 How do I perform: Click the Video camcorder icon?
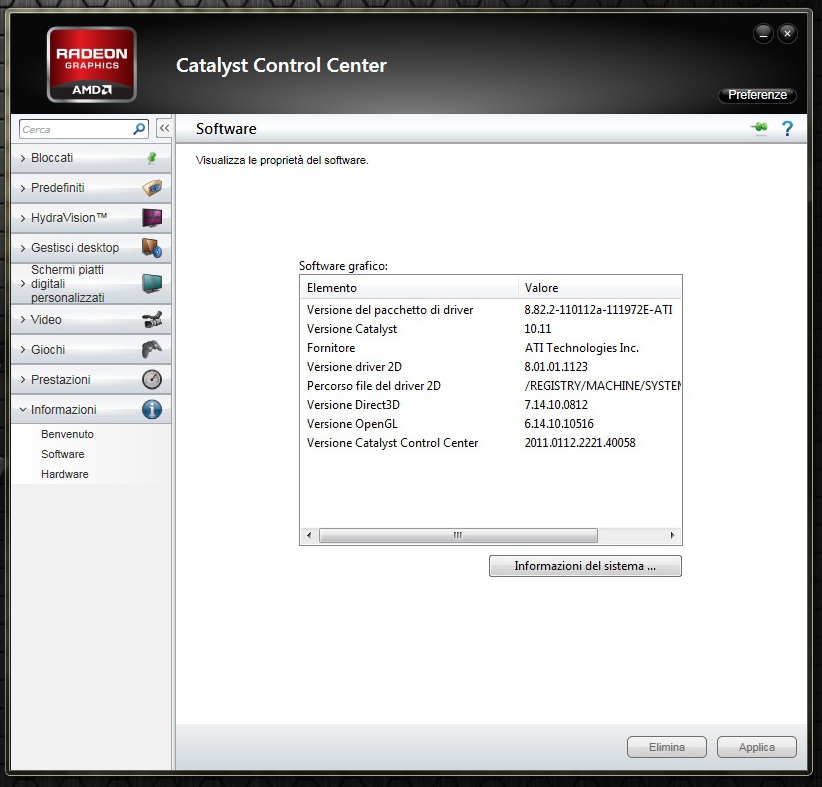152,319
